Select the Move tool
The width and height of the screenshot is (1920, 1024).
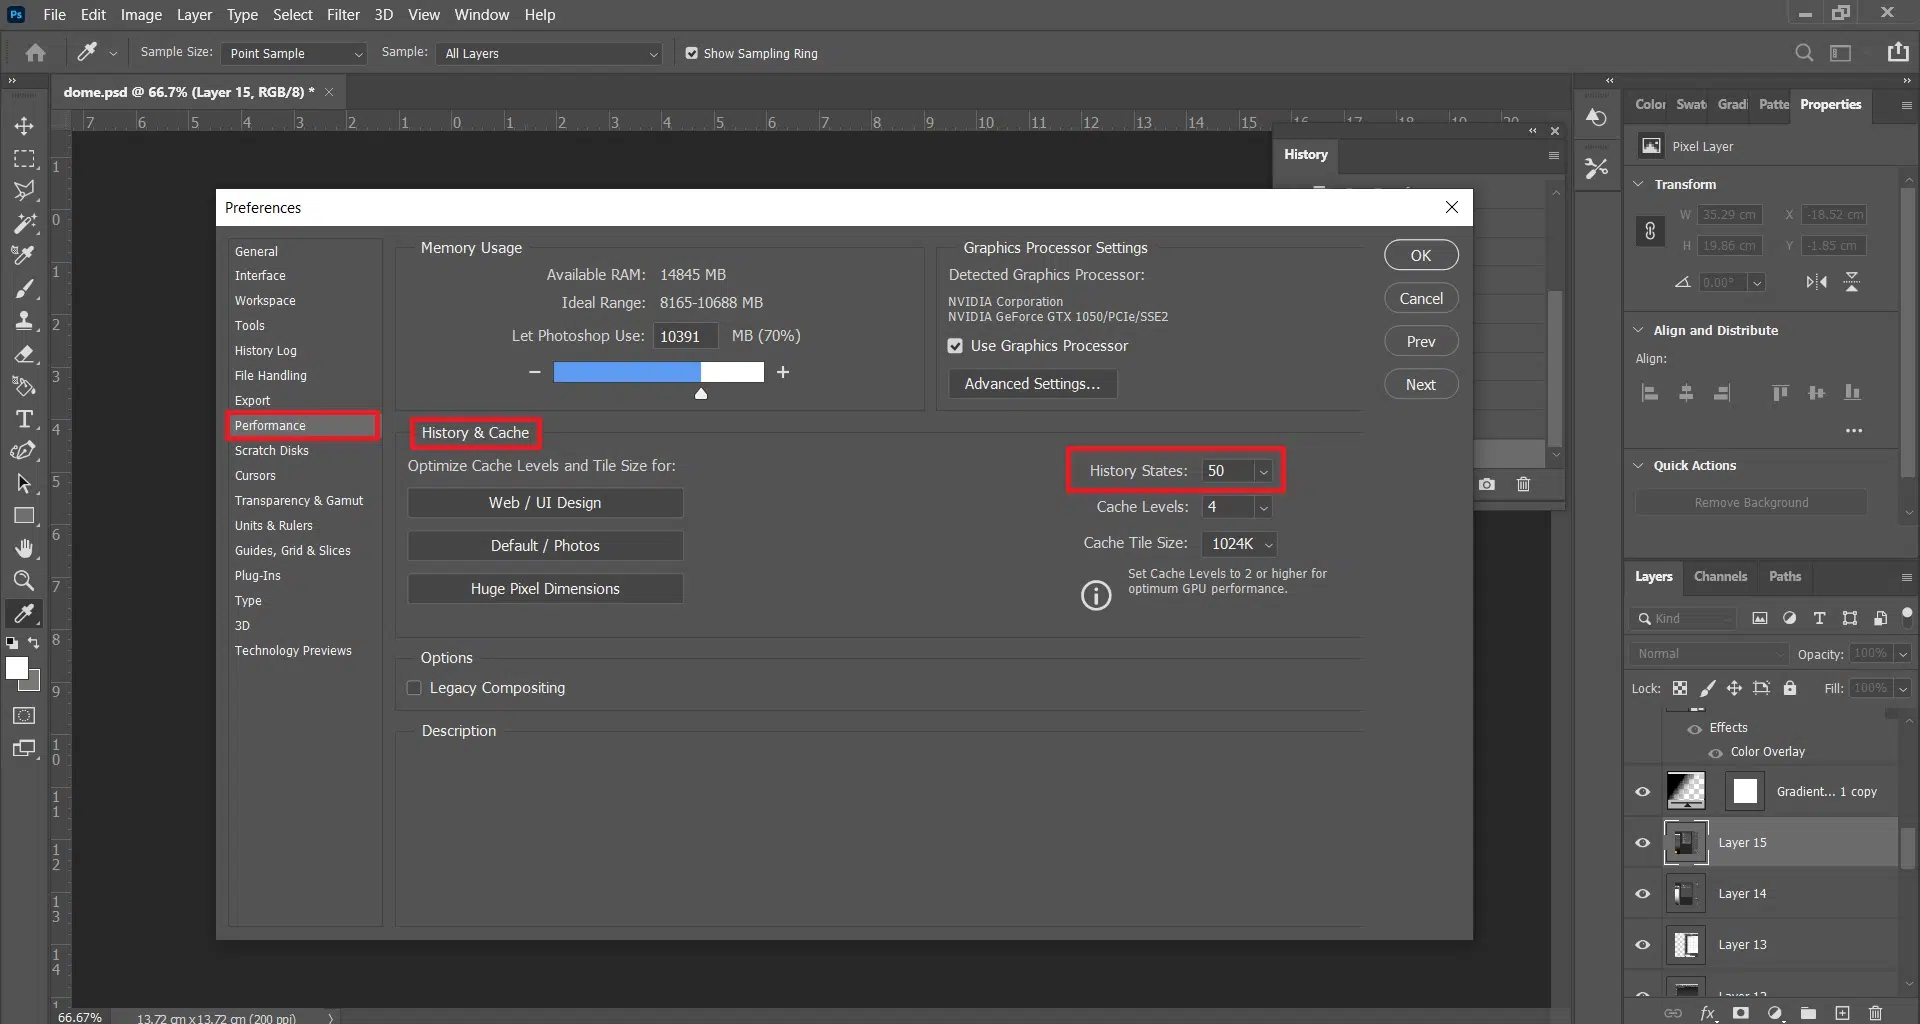(x=24, y=126)
